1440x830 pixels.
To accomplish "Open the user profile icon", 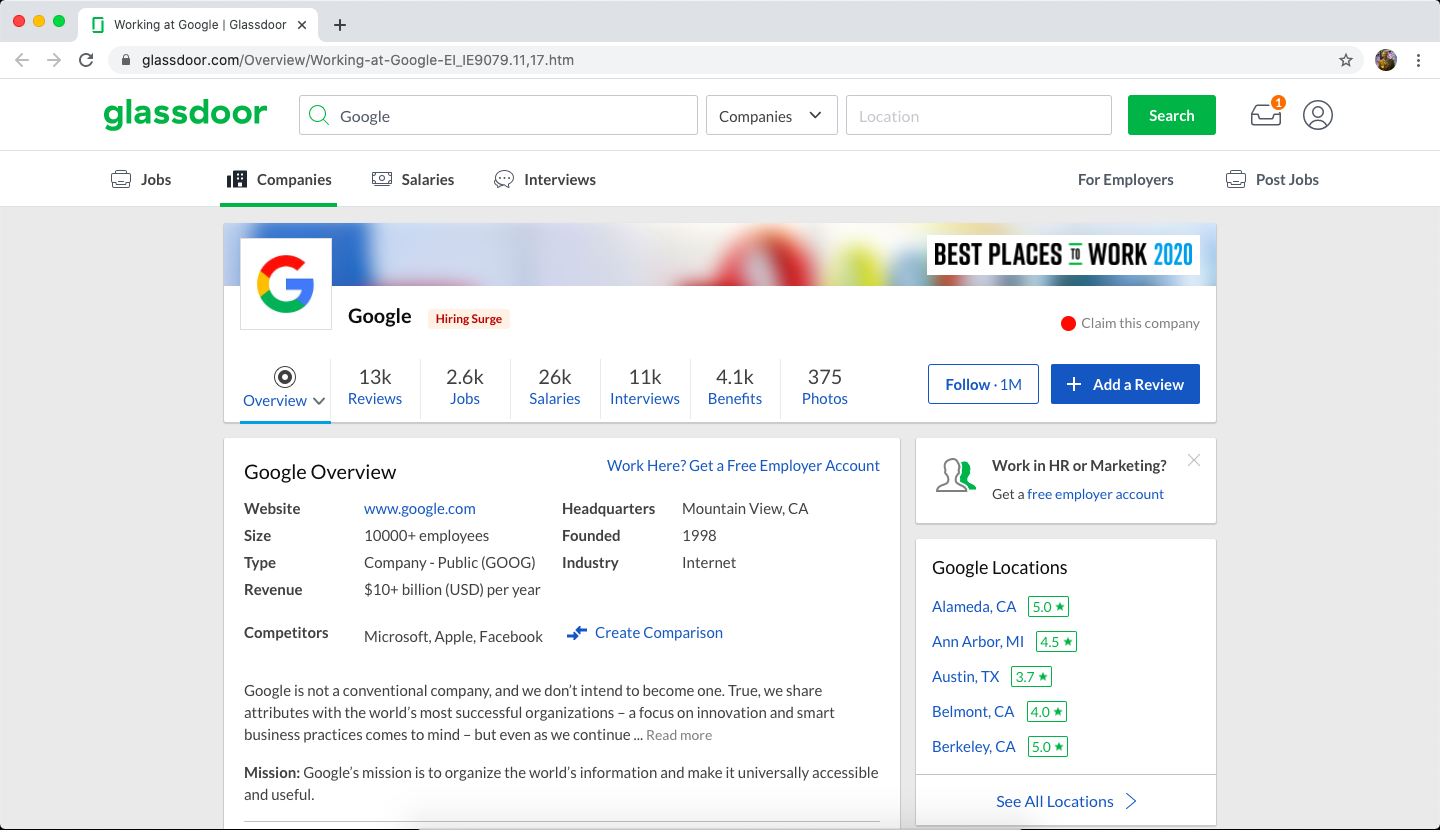I will pos(1318,115).
